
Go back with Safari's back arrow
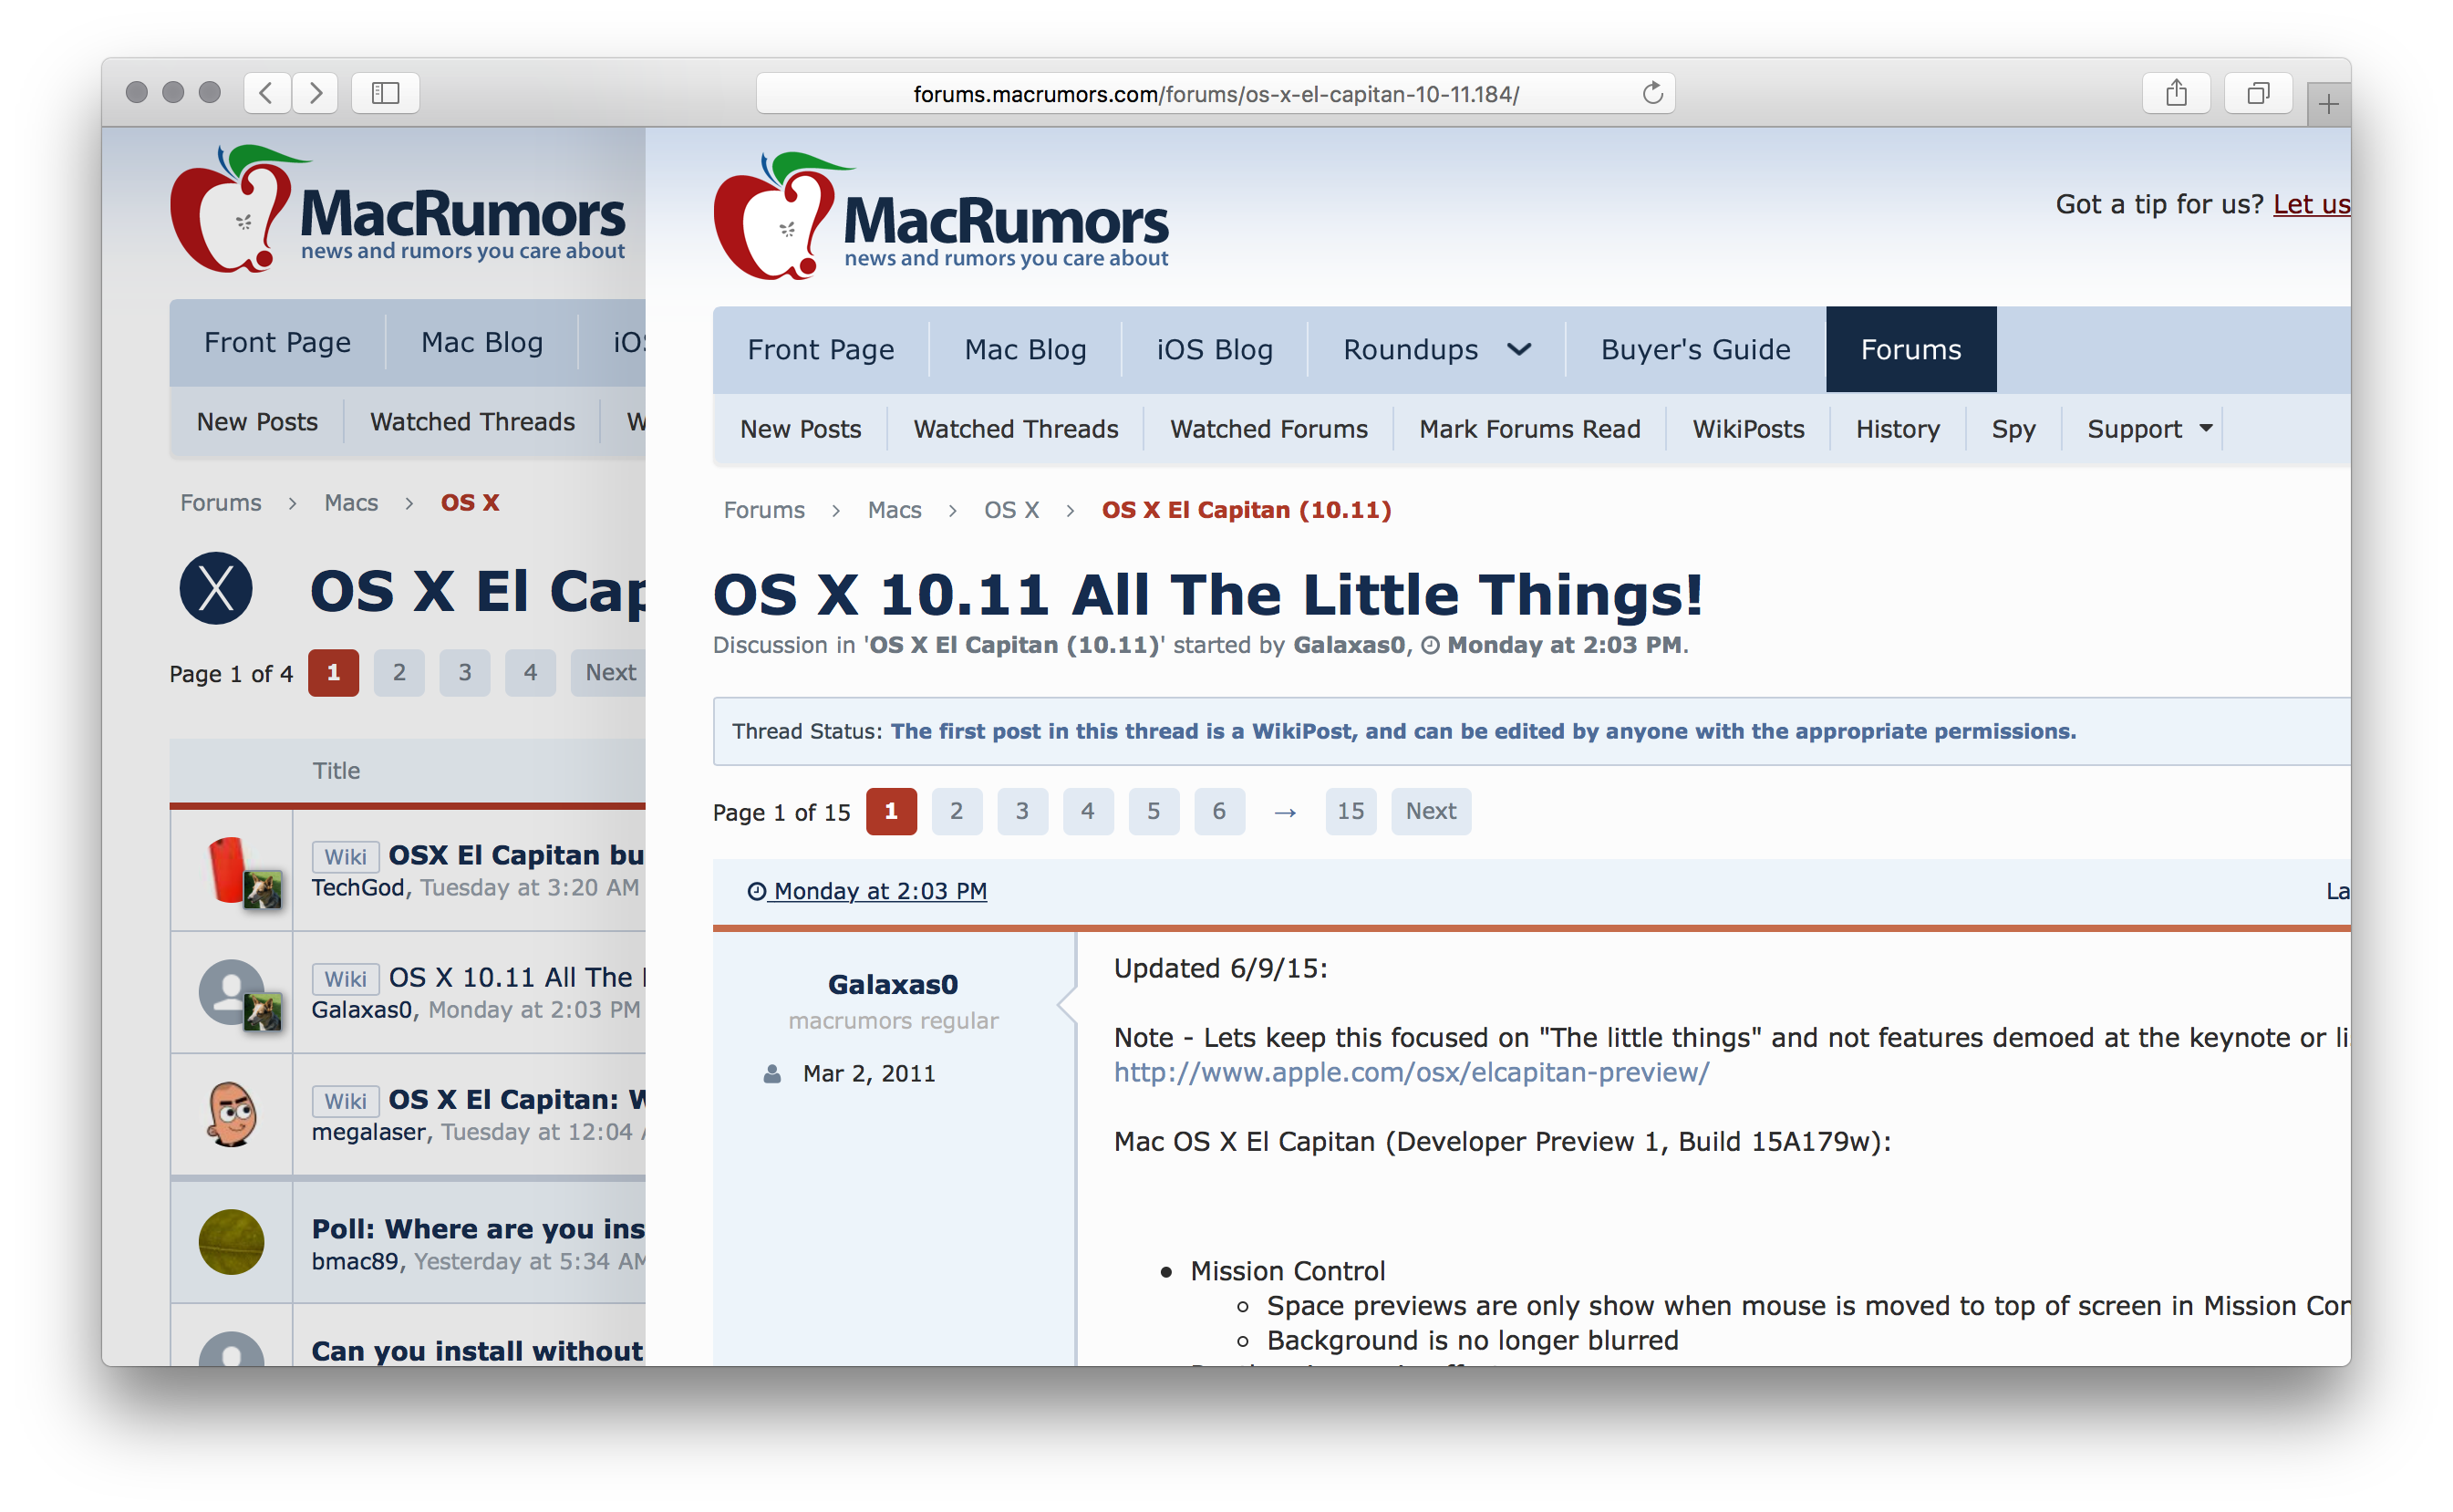(267, 93)
